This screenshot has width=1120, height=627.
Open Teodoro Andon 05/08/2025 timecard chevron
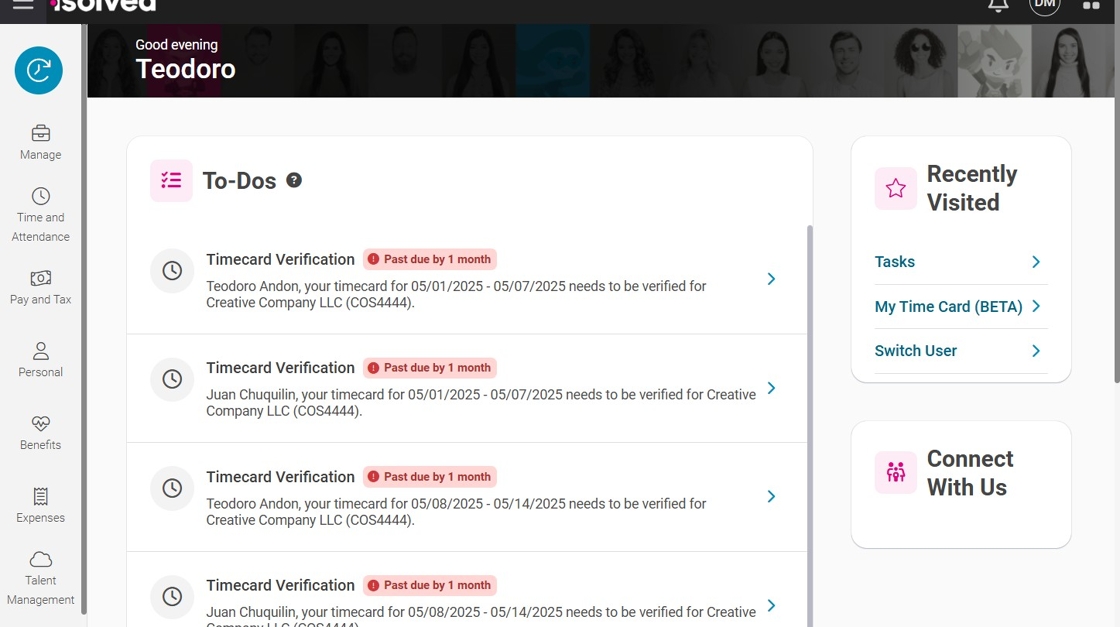pos(771,496)
